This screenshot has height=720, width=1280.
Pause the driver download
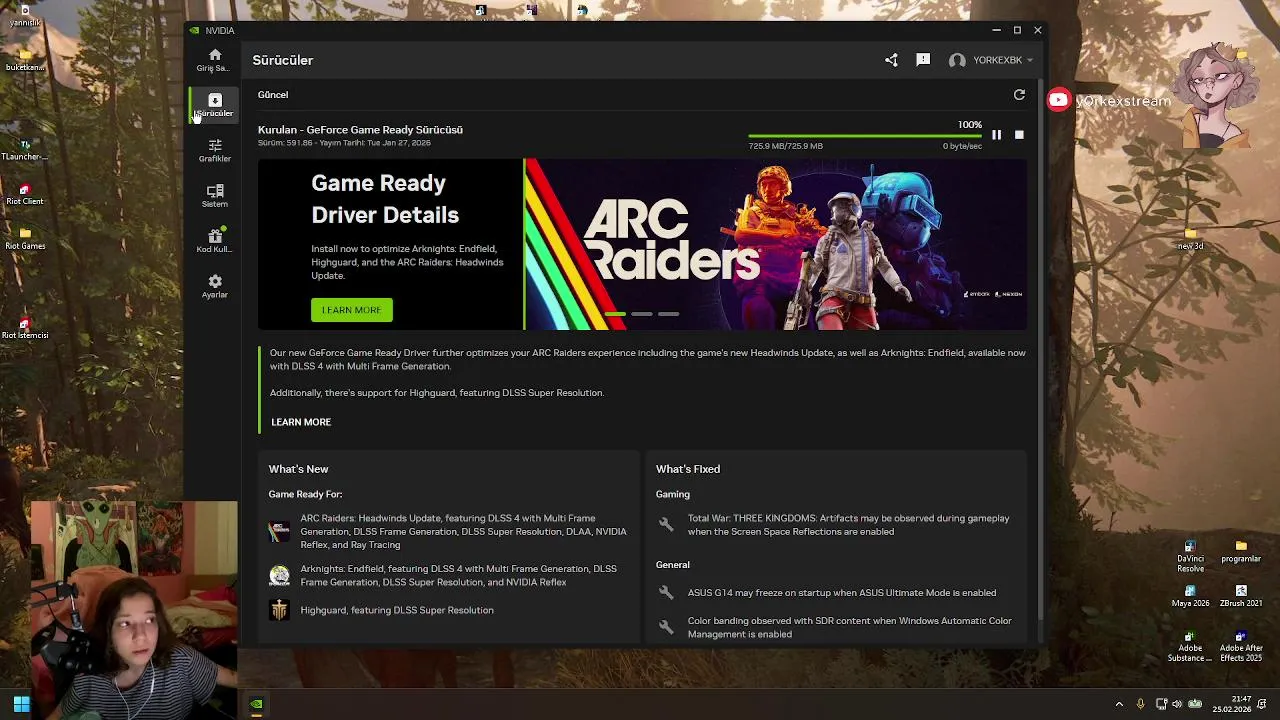point(996,134)
